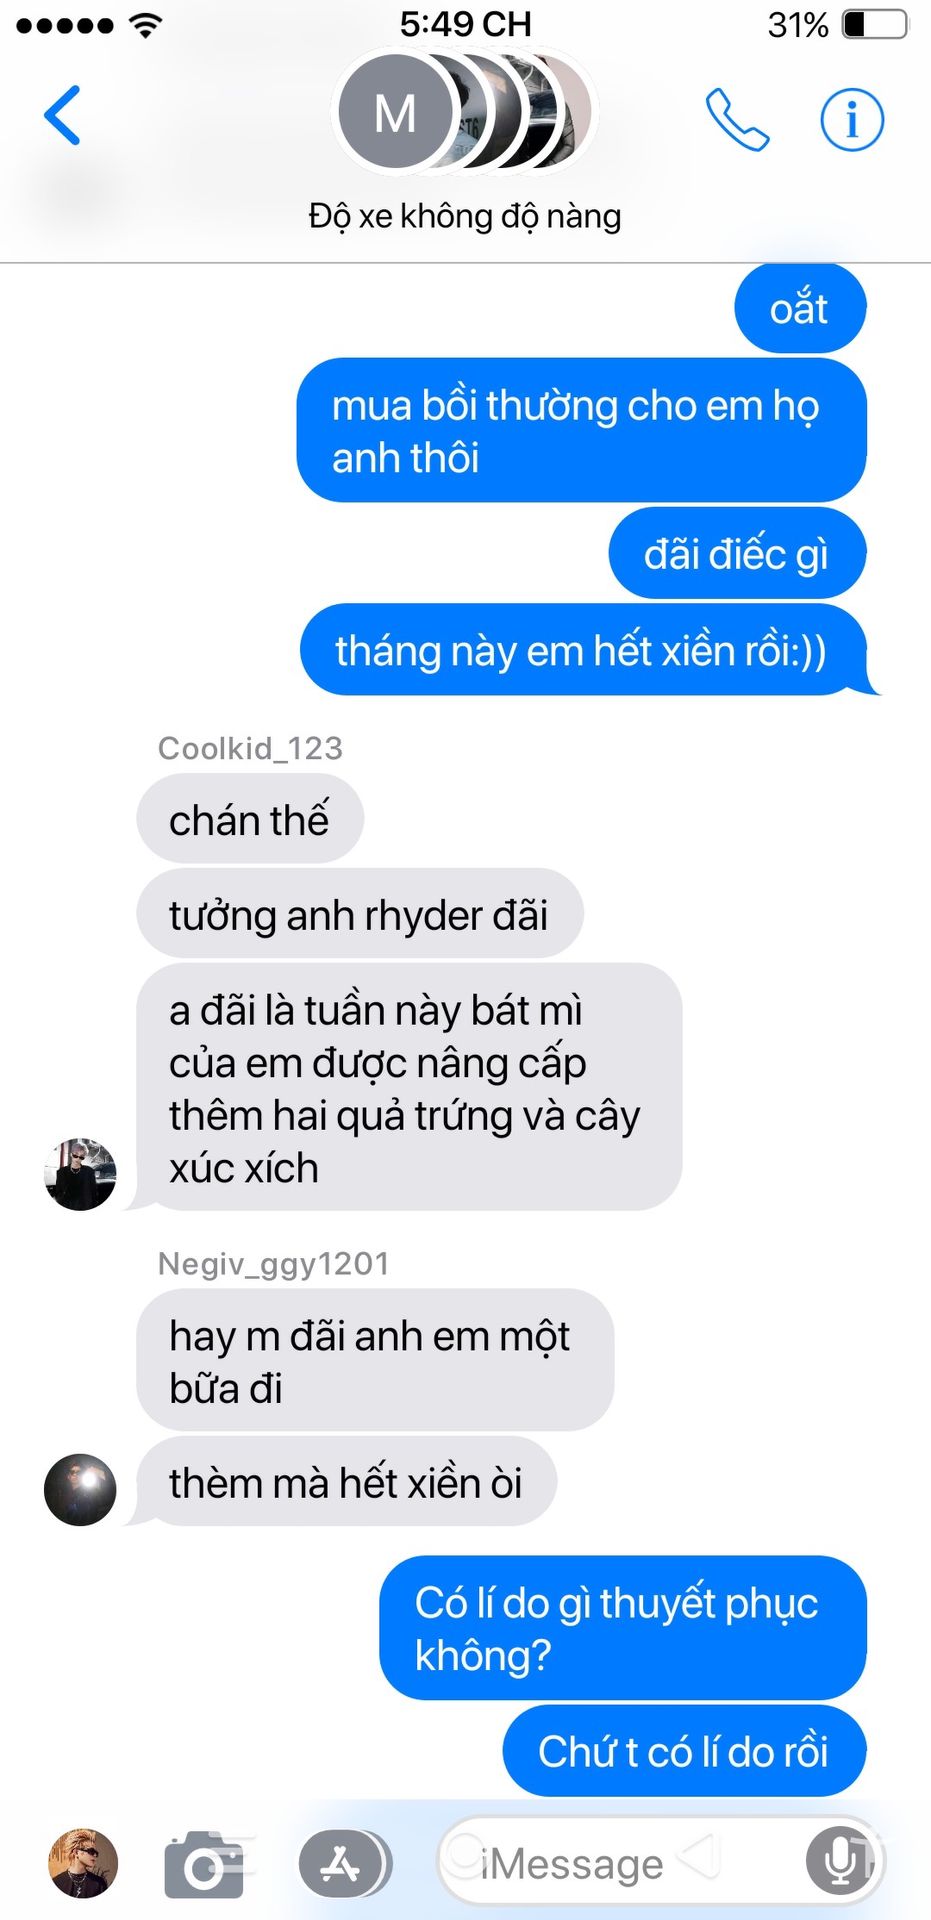931x1920 pixels.
Task: Tap the Wi-Fi status icon
Action: coord(146,25)
